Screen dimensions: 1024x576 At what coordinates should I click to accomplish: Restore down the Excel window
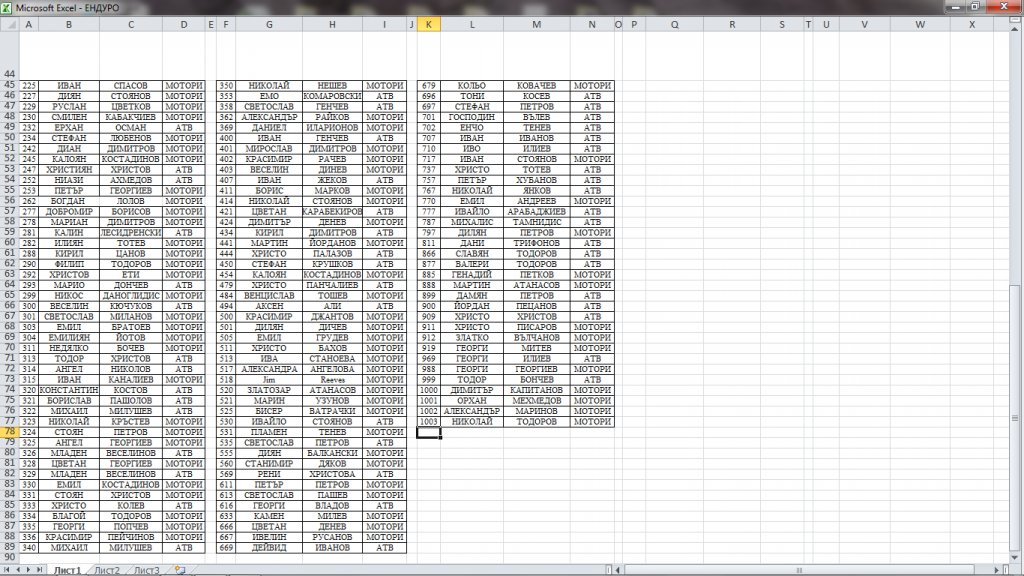(975, 7)
